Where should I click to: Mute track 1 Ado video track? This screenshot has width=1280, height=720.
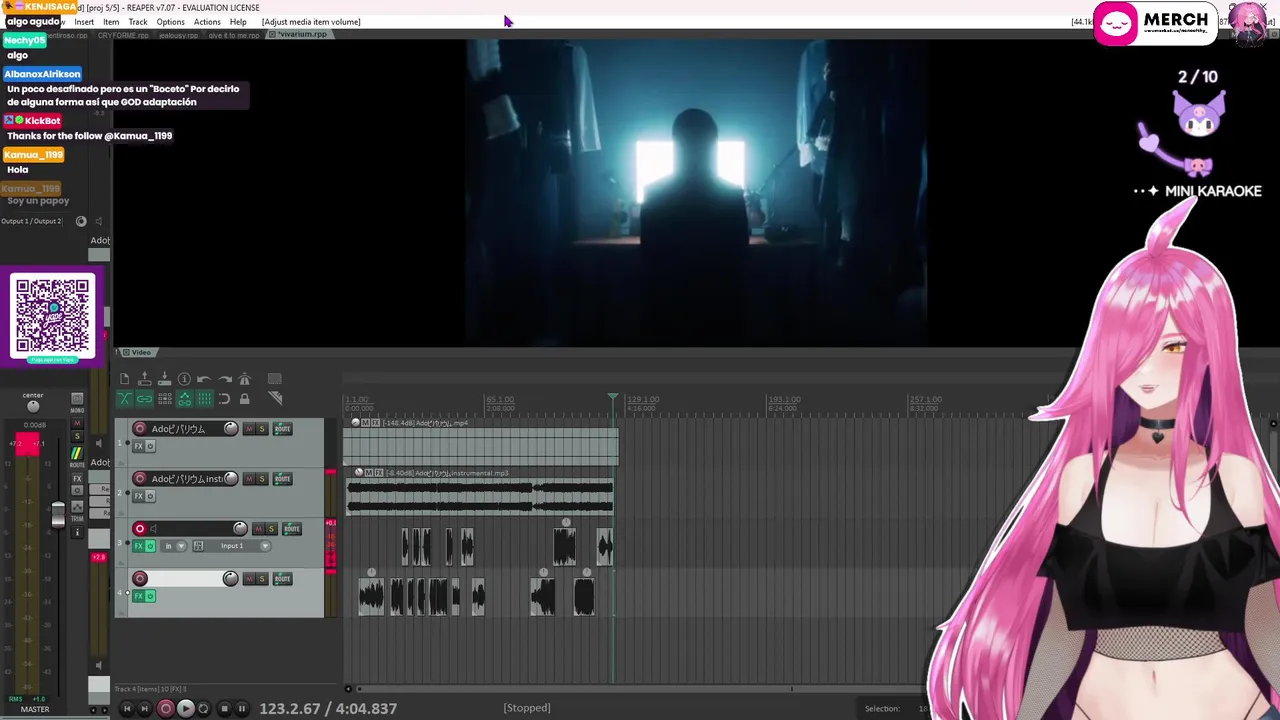pos(250,429)
